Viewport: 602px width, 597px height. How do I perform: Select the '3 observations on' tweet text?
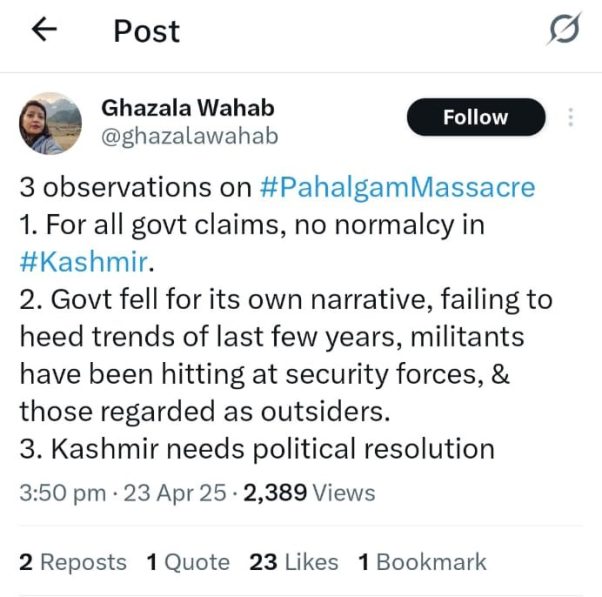pos(136,187)
